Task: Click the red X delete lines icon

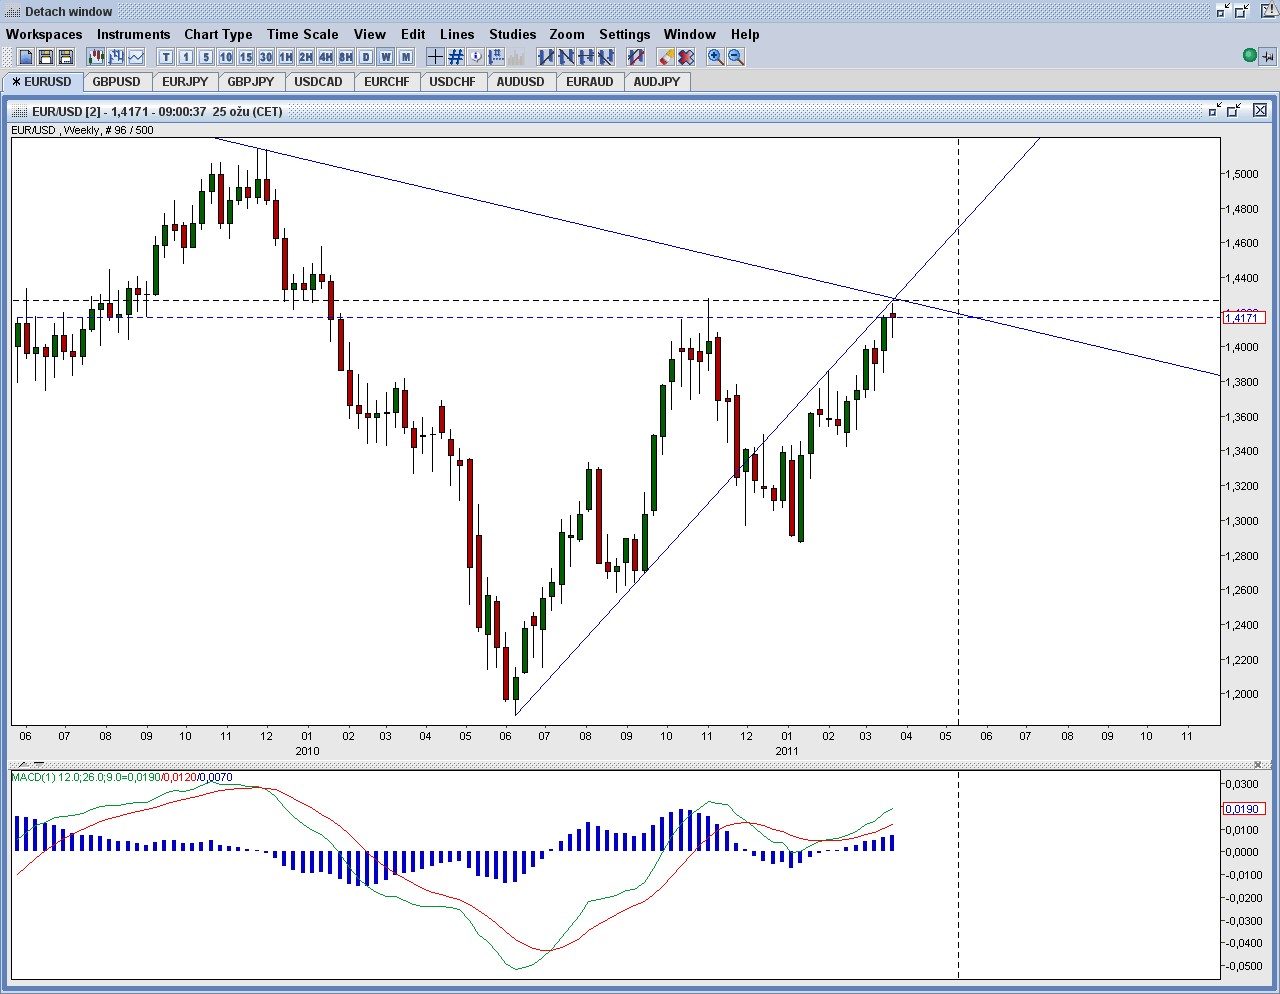Action: 686,57
